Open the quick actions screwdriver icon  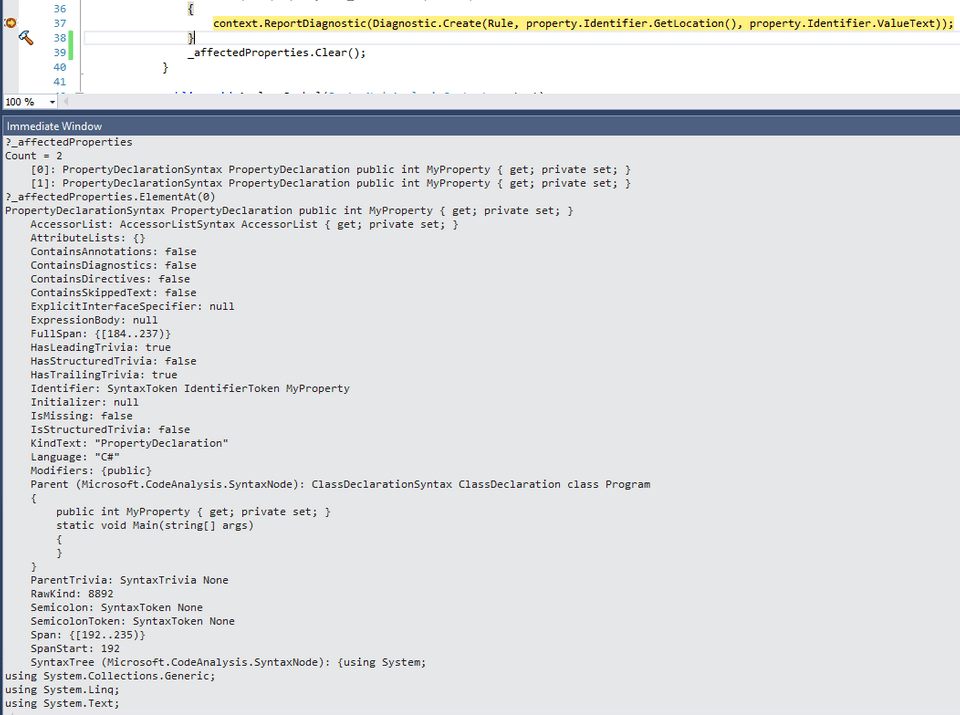[x=26, y=38]
